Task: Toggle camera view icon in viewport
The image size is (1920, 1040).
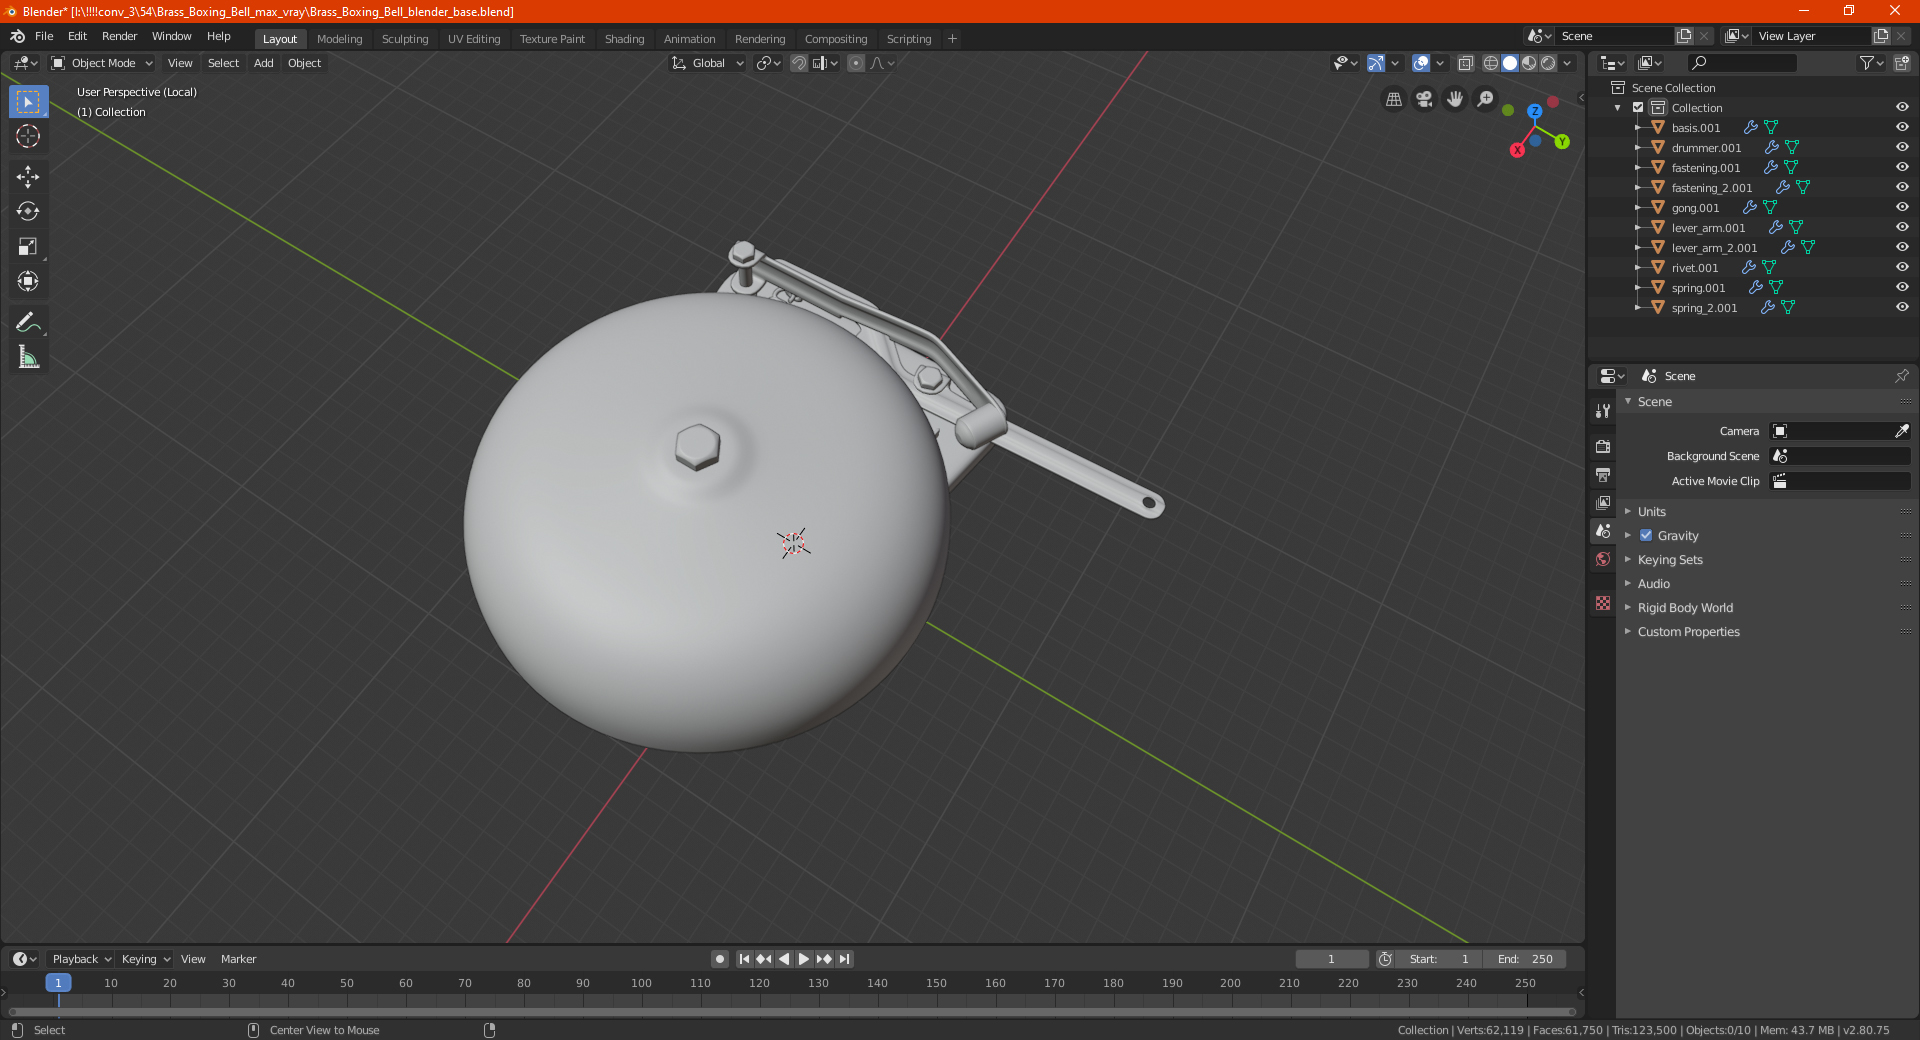Action: click(1424, 99)
